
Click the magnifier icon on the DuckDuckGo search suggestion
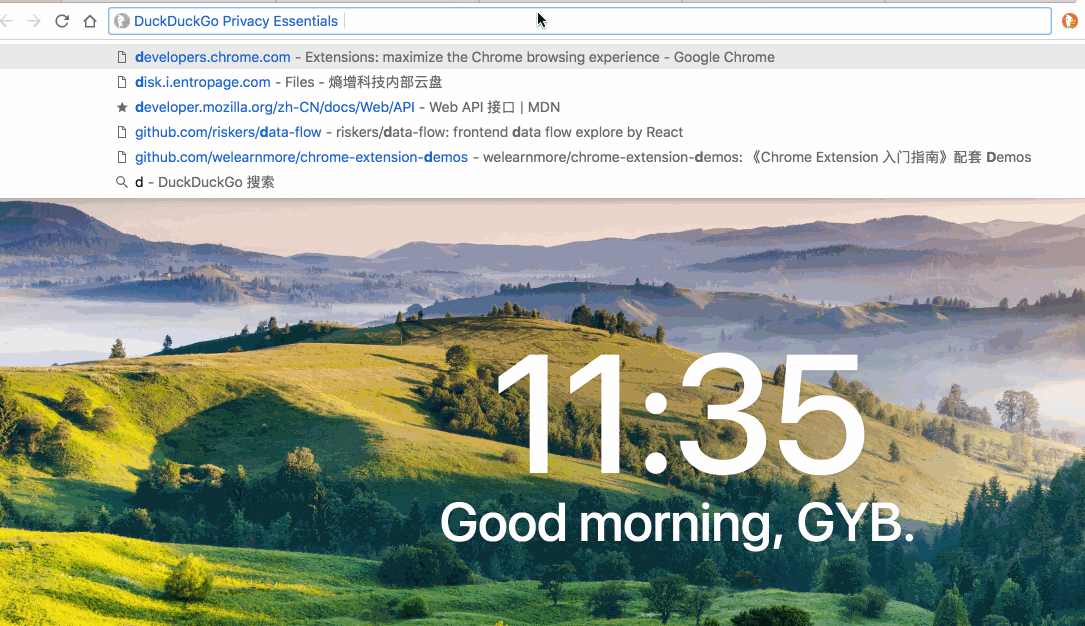[x=121, y=182]
